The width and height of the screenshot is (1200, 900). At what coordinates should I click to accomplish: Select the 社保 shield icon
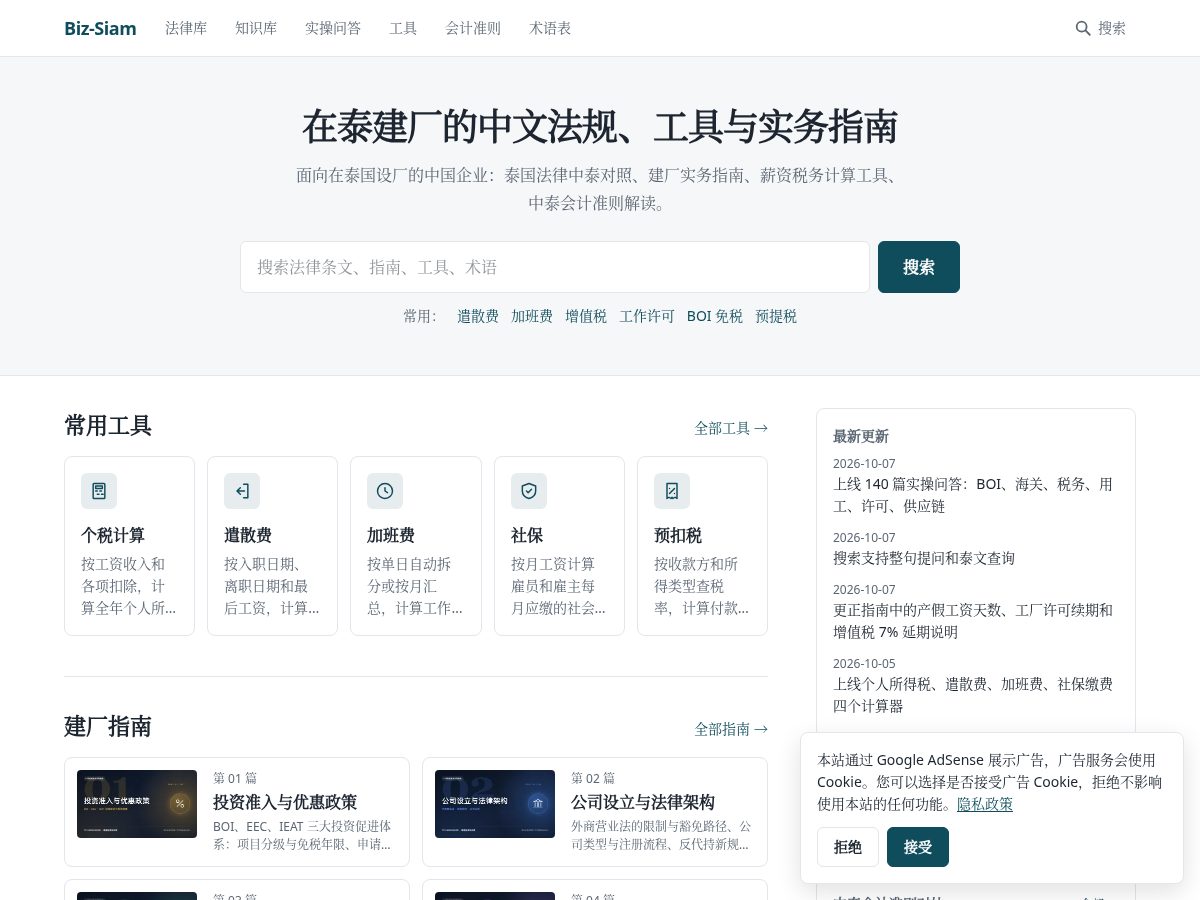click(x=529, y=491)
